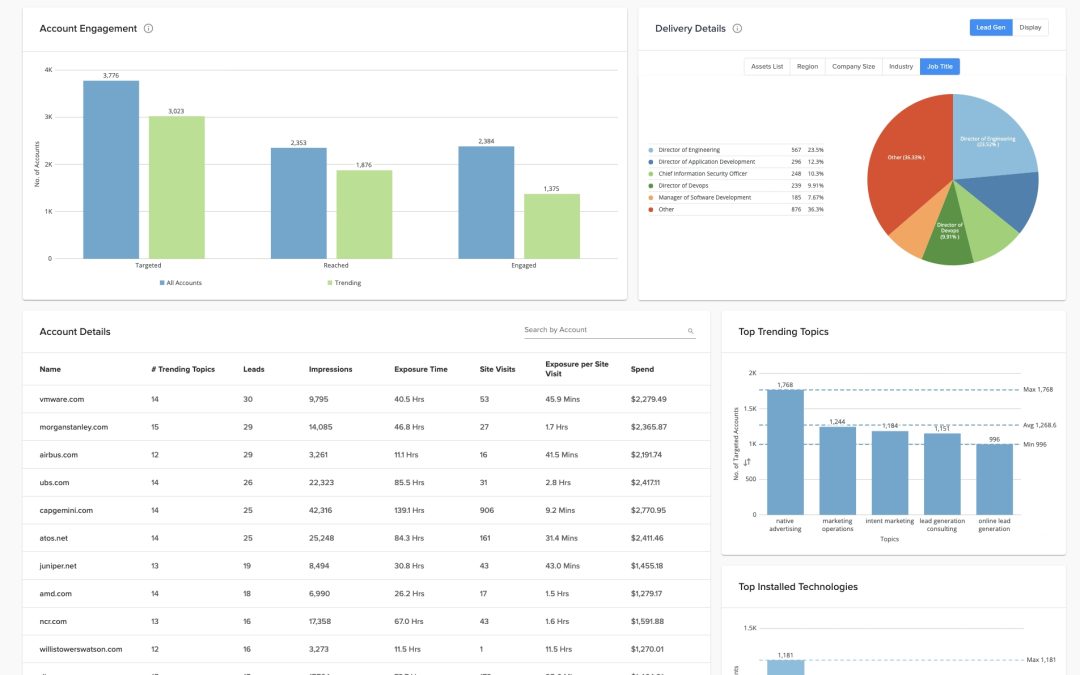Viewport: 1080px width, 675px height.
Task: Open the juniper.net account
Action: coord(58,566)
